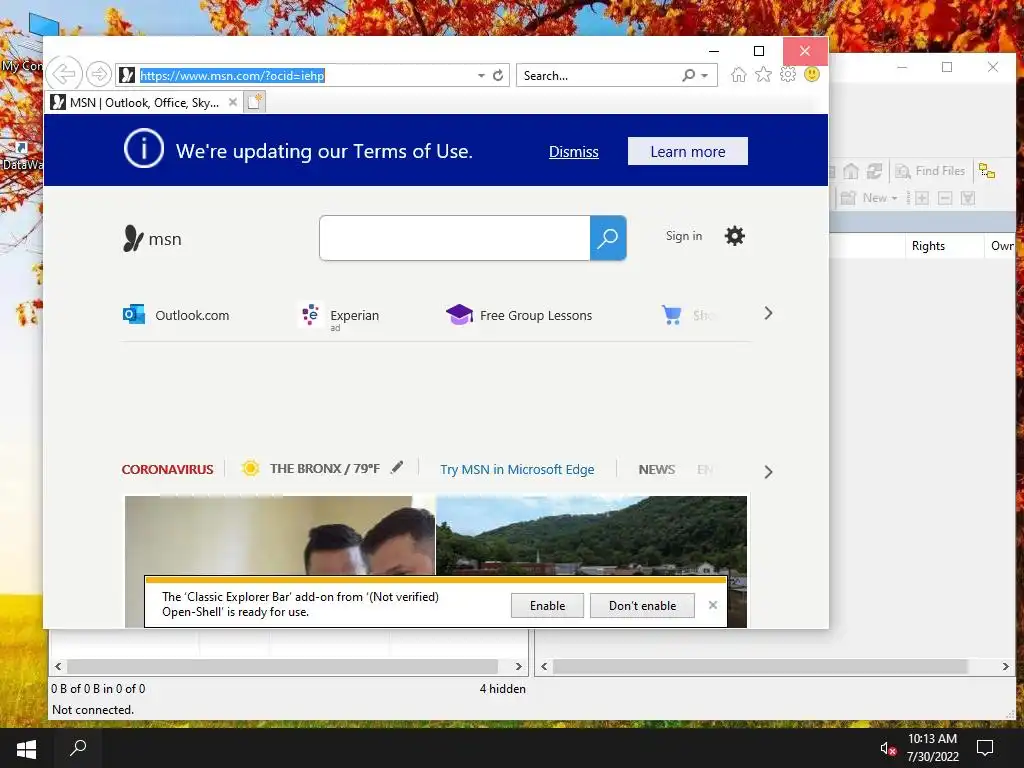Click the Learn more button
Screen dimensions: 1024x768
[688, 152]
